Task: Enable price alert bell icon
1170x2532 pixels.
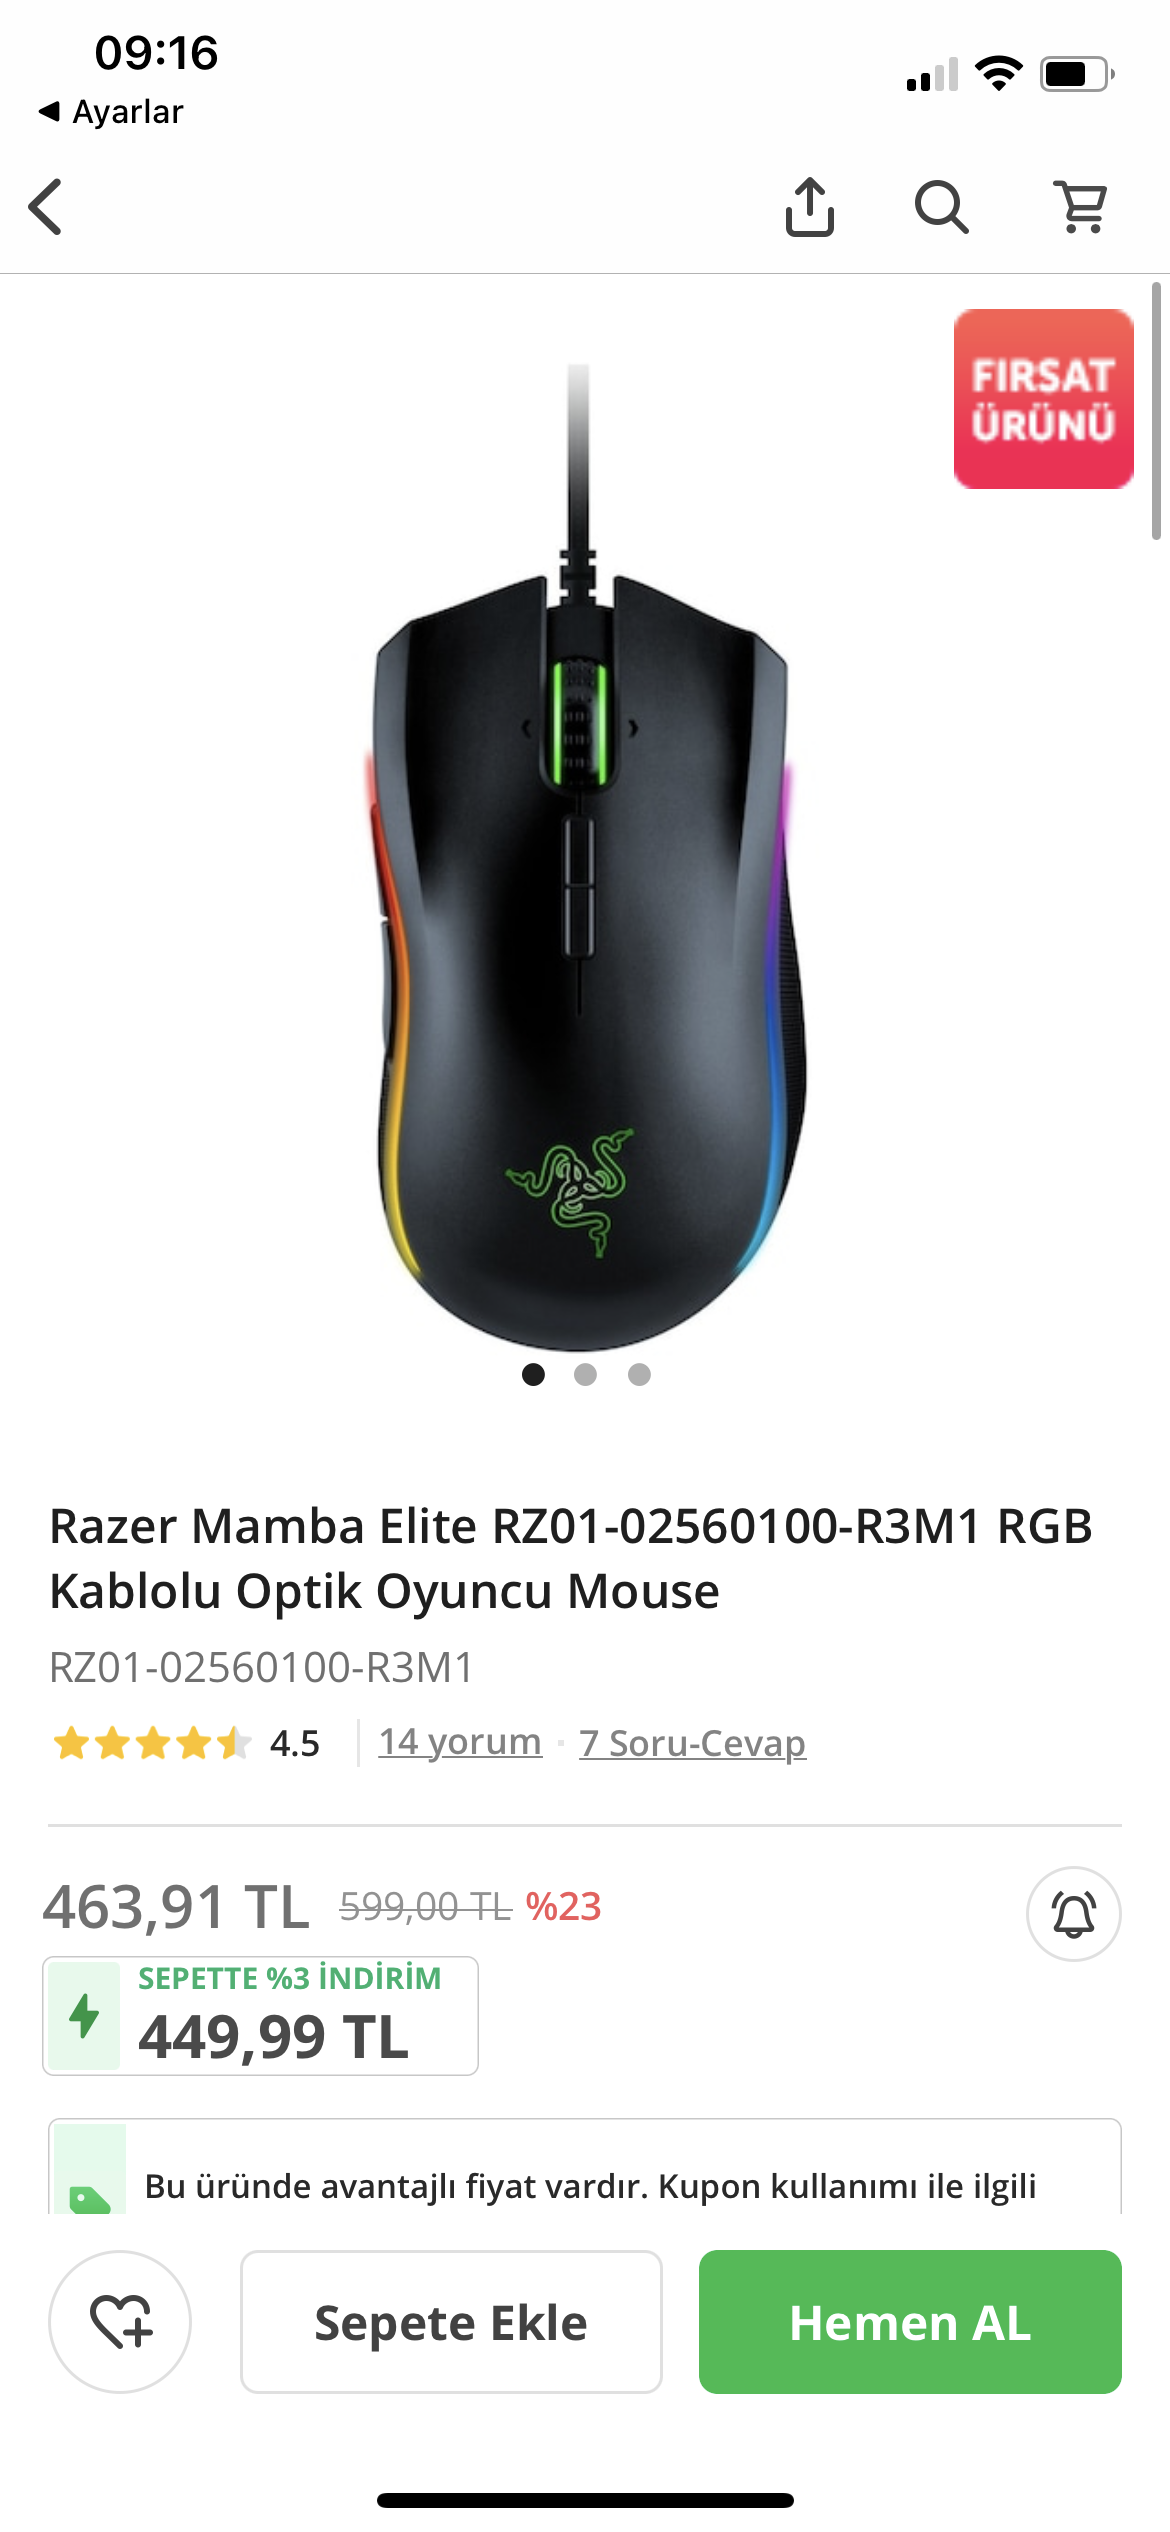Action: click(1073, 1914)
